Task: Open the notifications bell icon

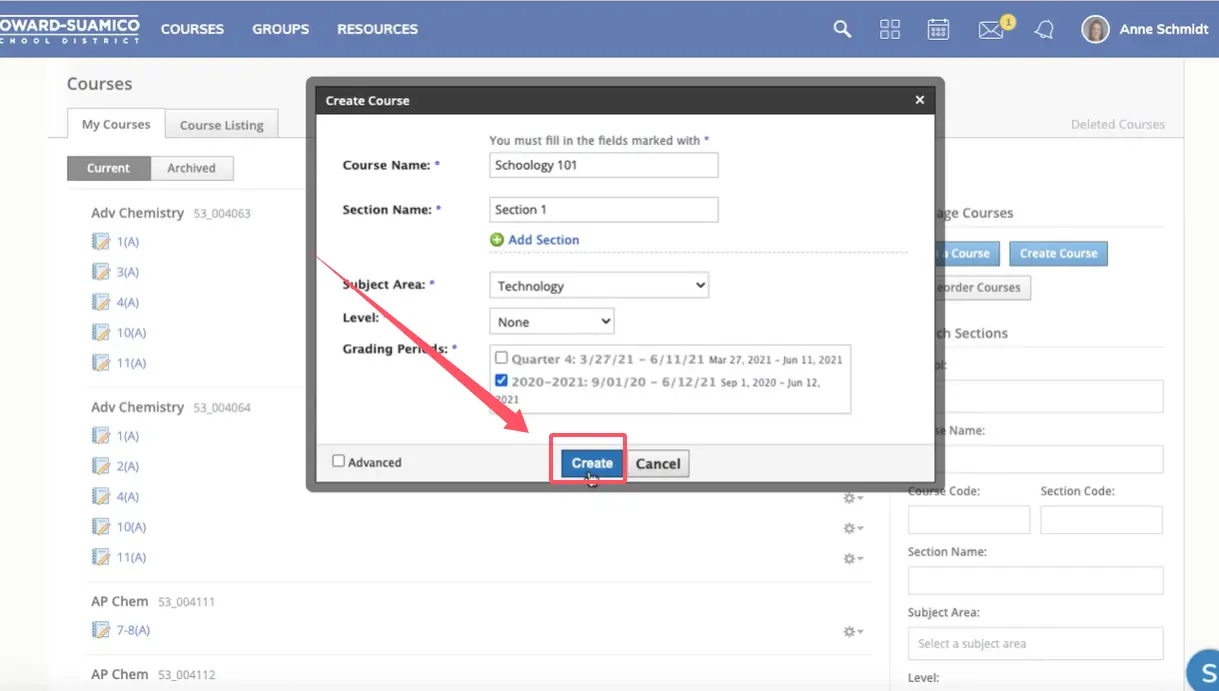Action: click(1044, 30)
